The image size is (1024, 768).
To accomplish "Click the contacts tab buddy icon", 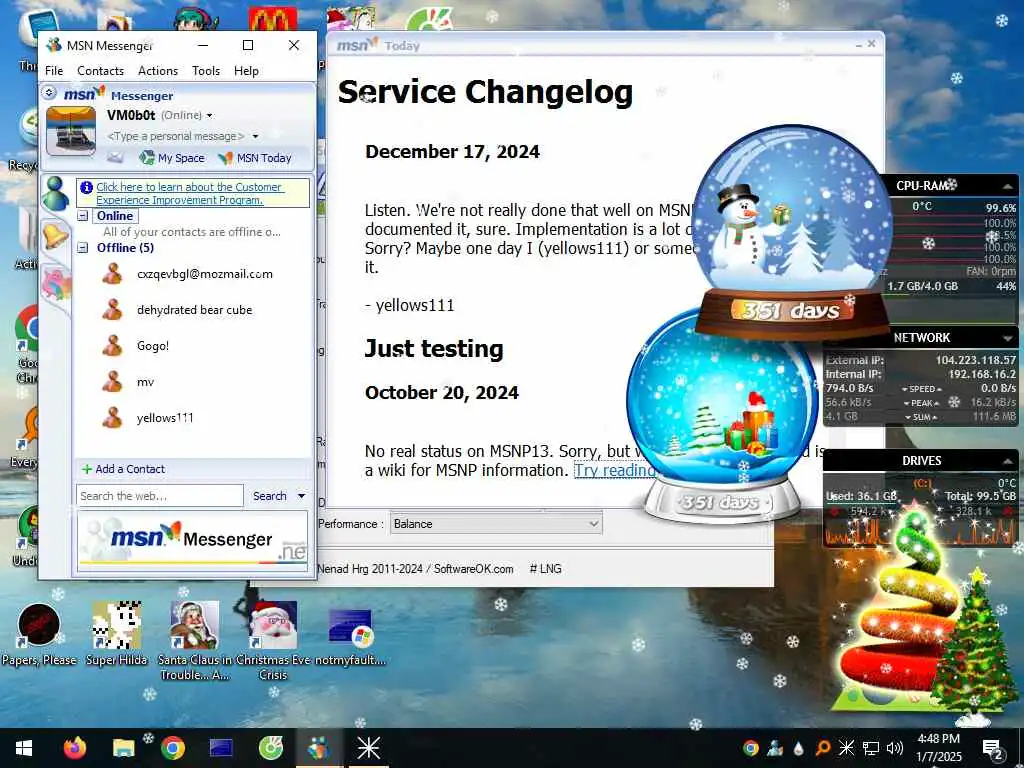I will point(56,193).
